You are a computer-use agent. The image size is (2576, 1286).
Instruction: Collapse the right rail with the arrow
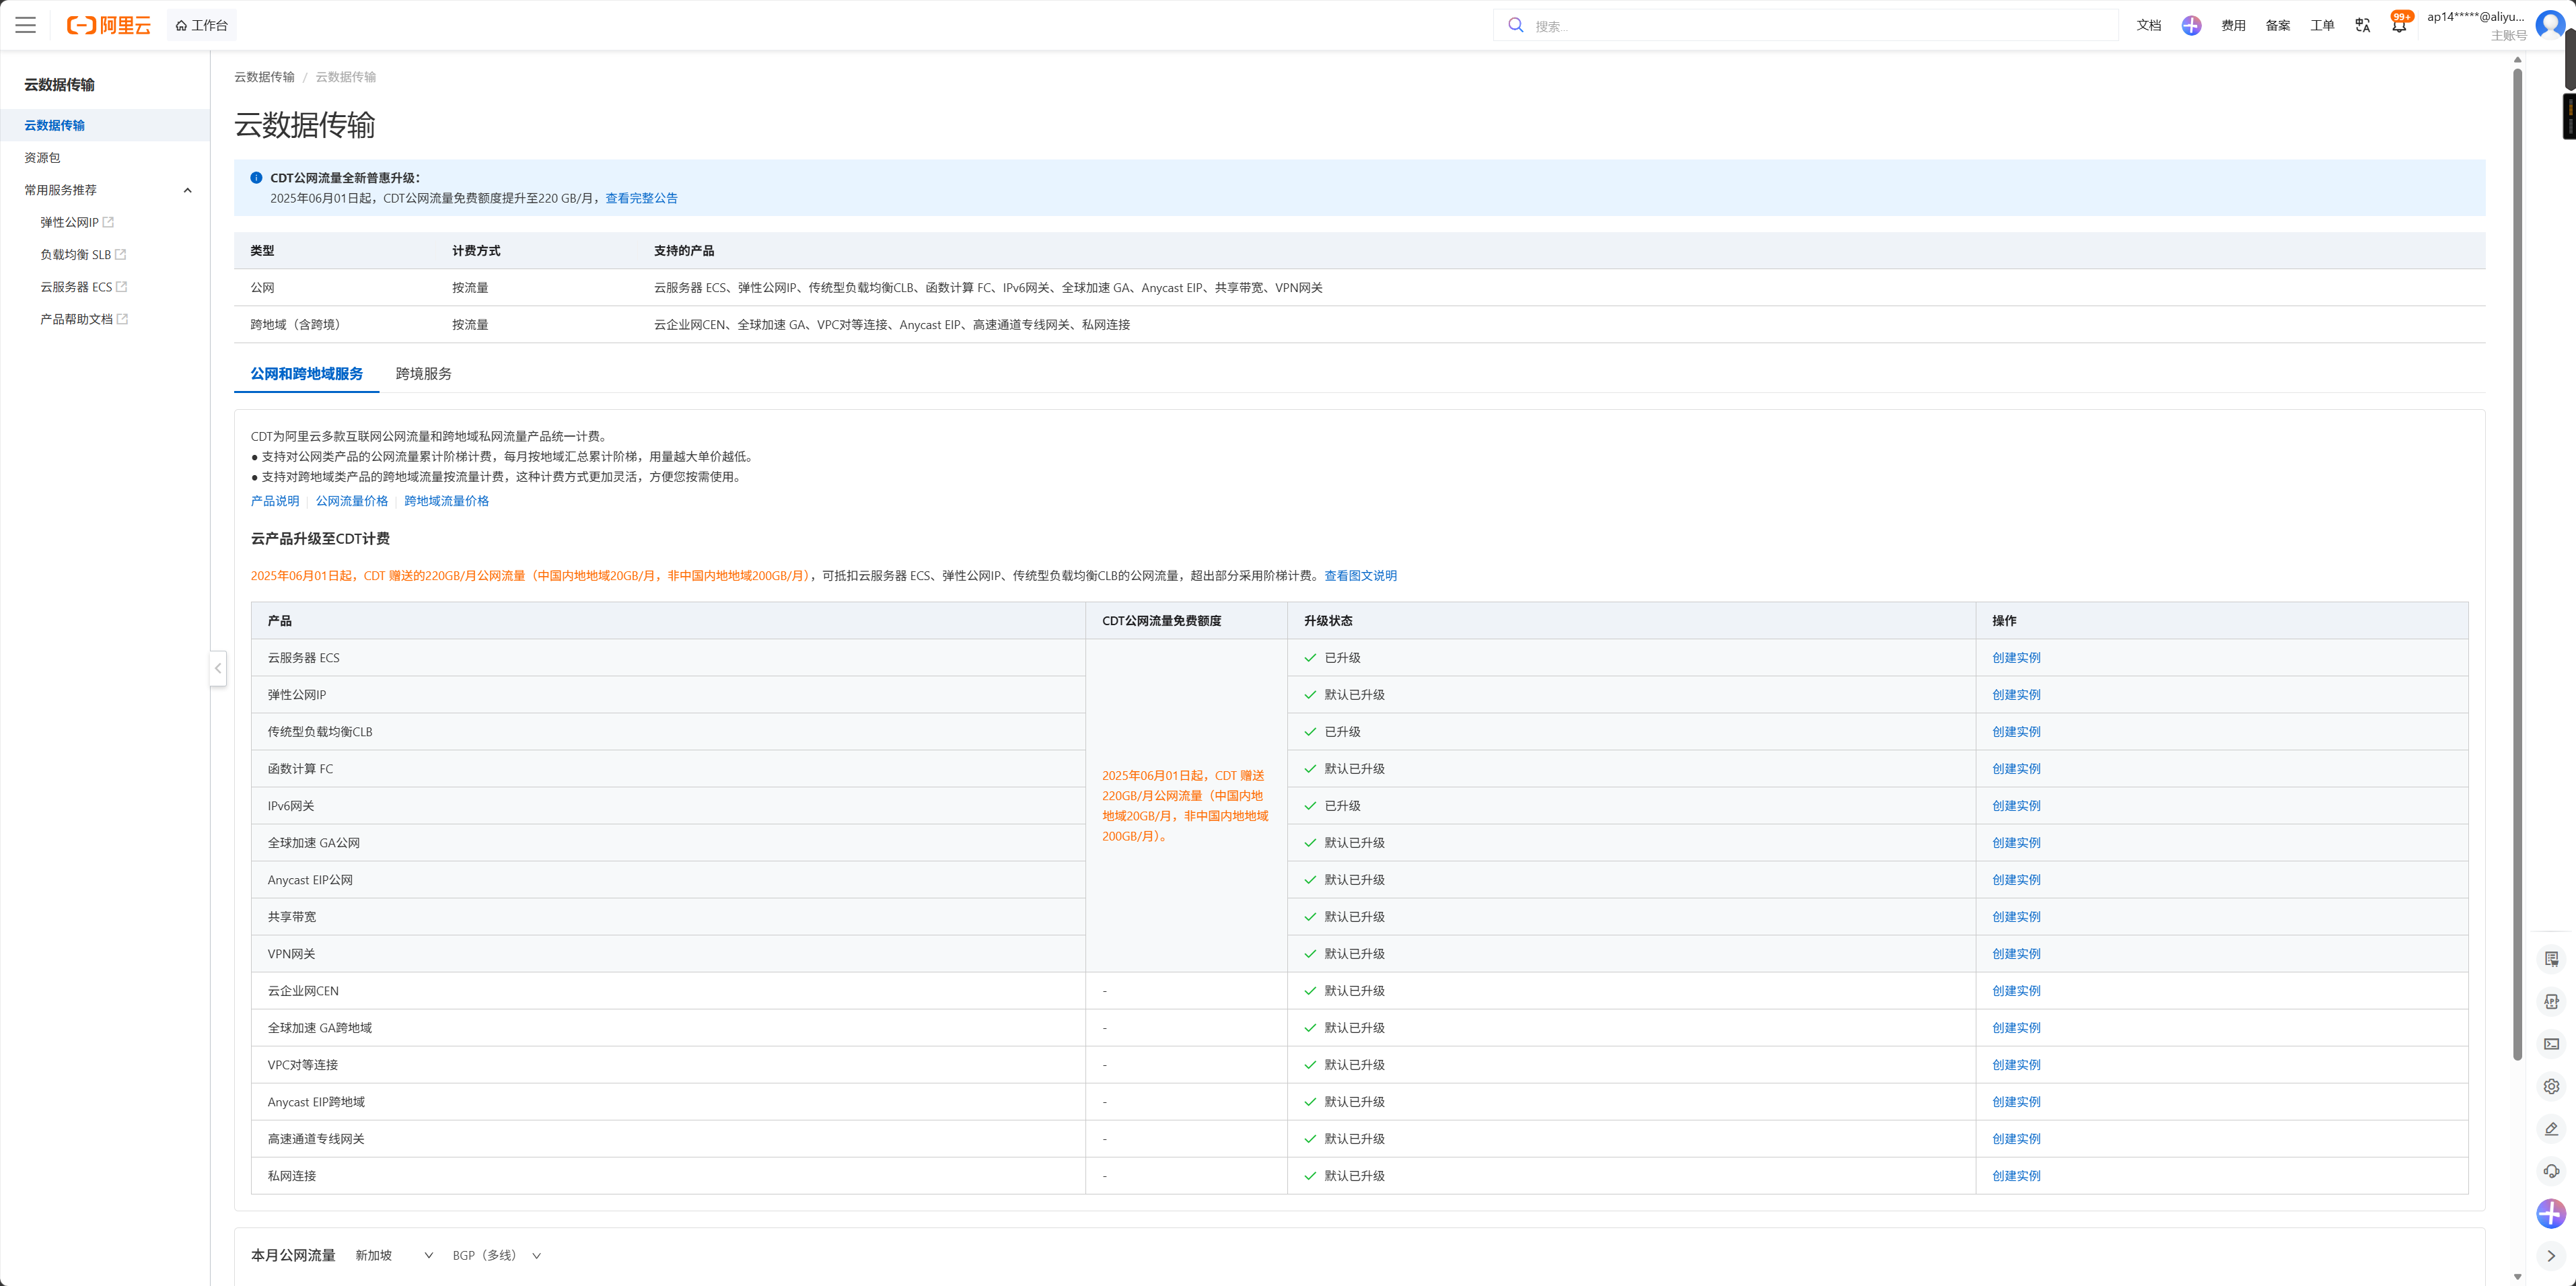[2551, 1256]
